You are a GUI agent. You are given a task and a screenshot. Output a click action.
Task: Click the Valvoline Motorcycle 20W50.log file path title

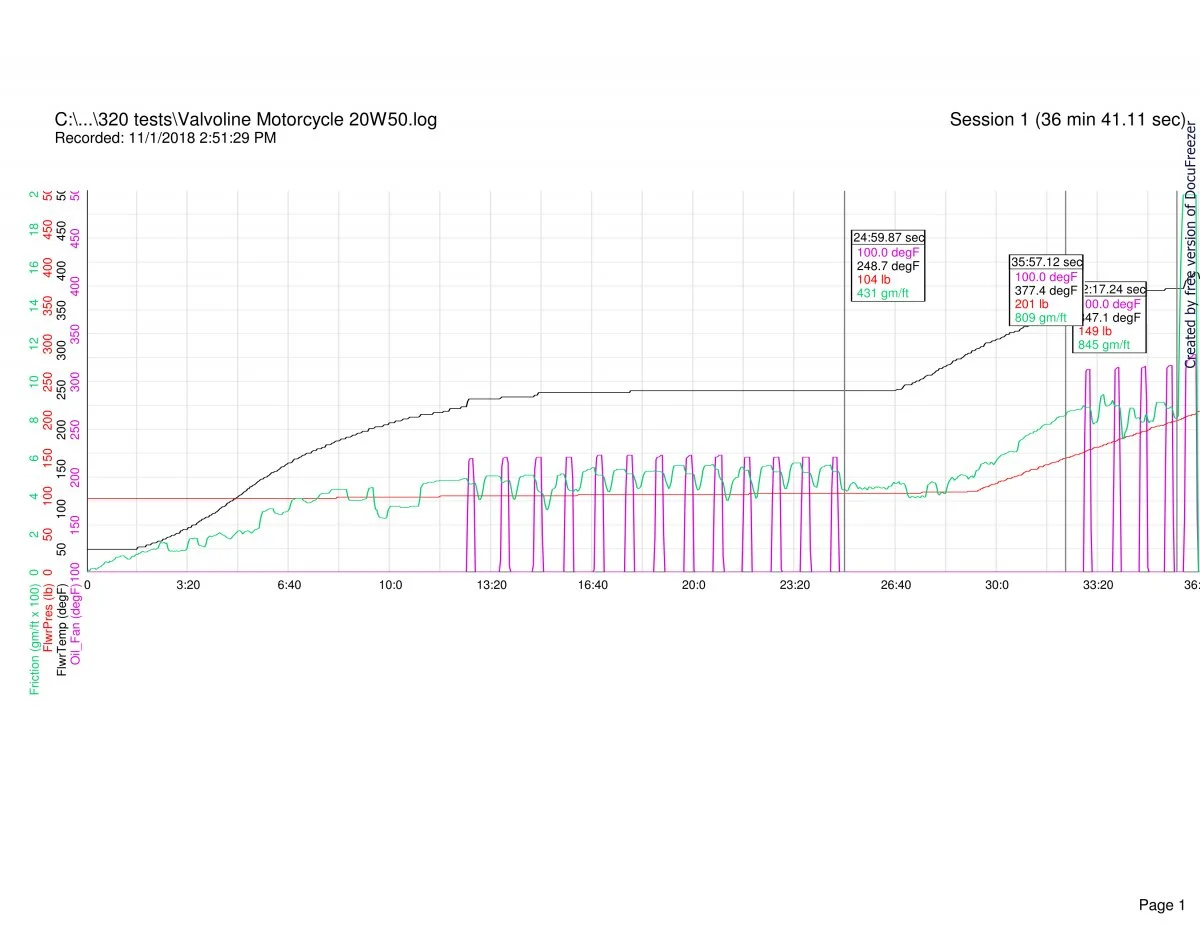[x=246, y=120]
